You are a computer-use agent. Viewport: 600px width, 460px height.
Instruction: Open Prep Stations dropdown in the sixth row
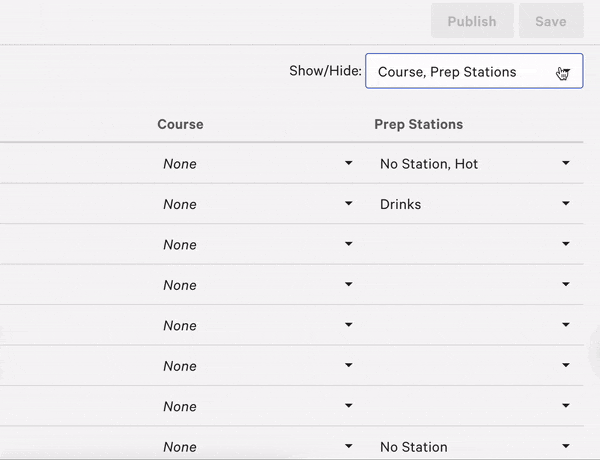(x=473, y=366)
